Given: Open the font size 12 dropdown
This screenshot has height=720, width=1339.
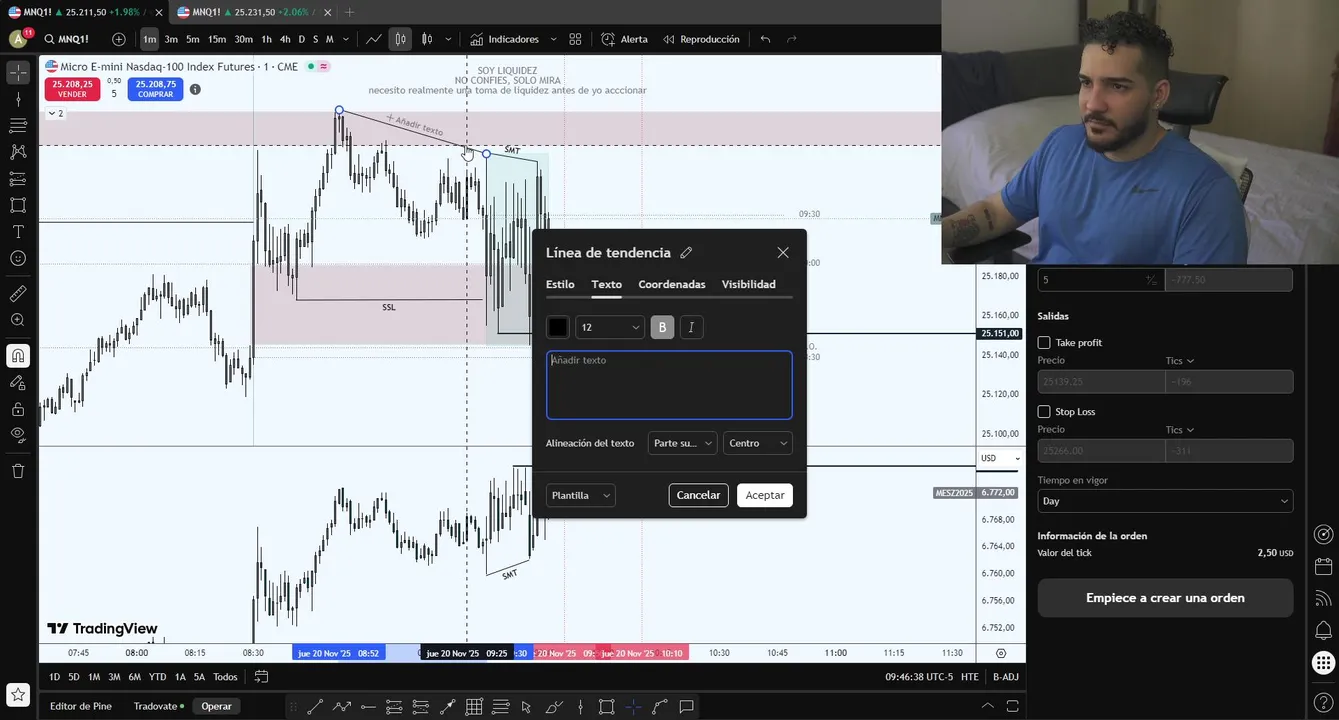Looking at the screenshot, I should tap(610, 327).
